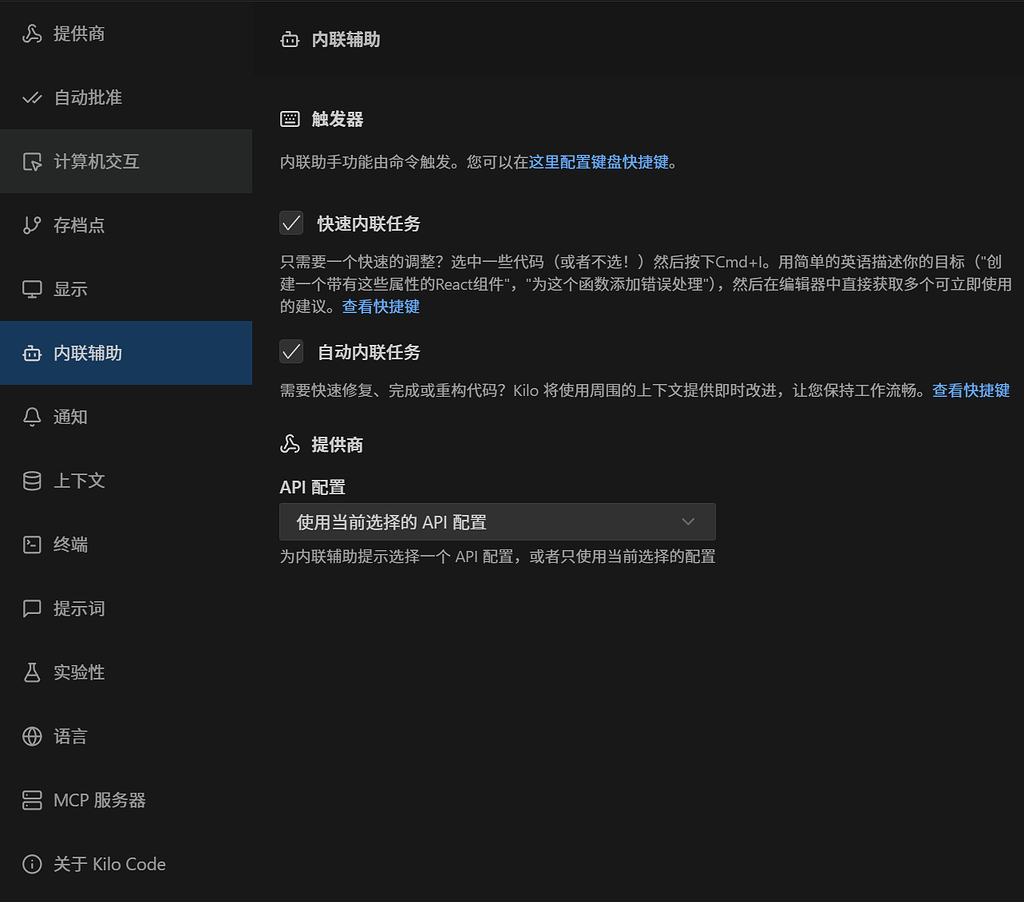Open the 自动批准 settings tab
The height and width of the screenshot is (902, 1024).
pos(126,97)
